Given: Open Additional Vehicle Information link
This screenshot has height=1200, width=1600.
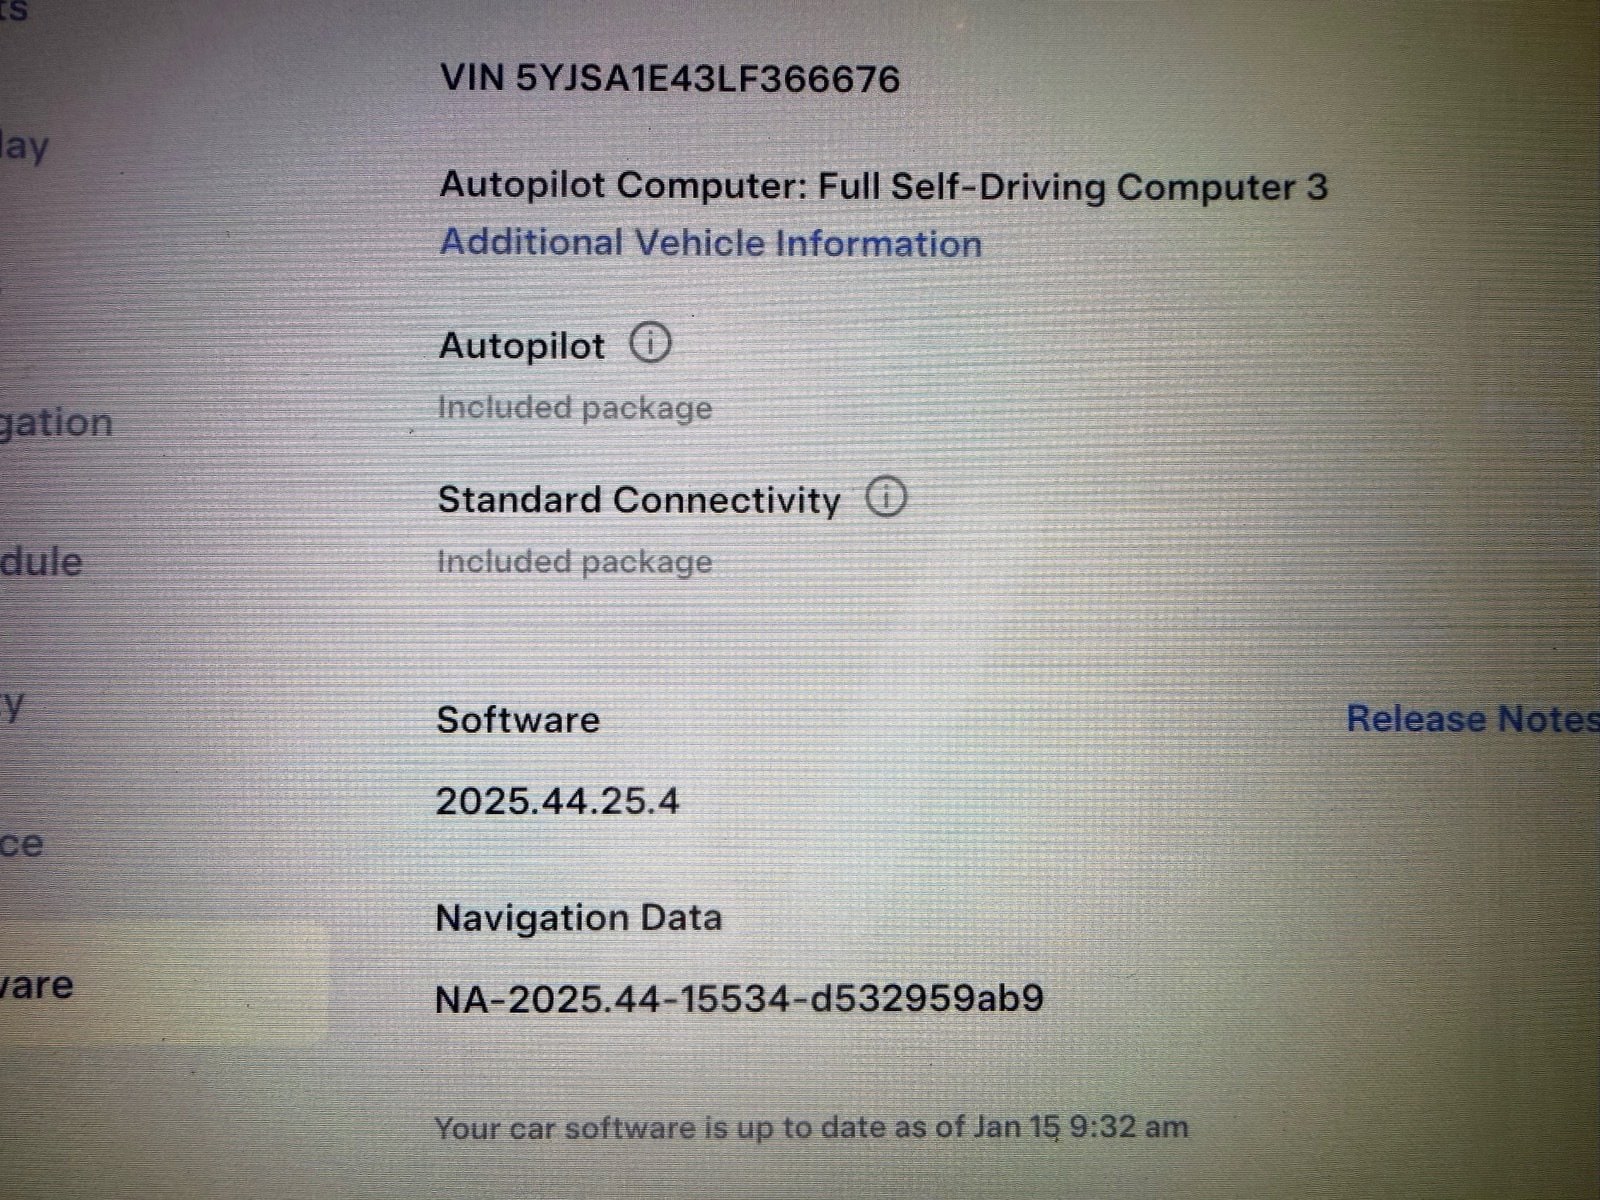Looking at the screenshot, I should tap(711, 243).
